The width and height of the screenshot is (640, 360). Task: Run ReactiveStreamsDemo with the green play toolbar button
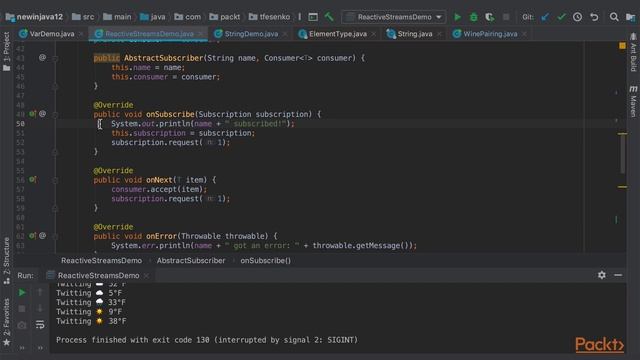tap(457, 17)
